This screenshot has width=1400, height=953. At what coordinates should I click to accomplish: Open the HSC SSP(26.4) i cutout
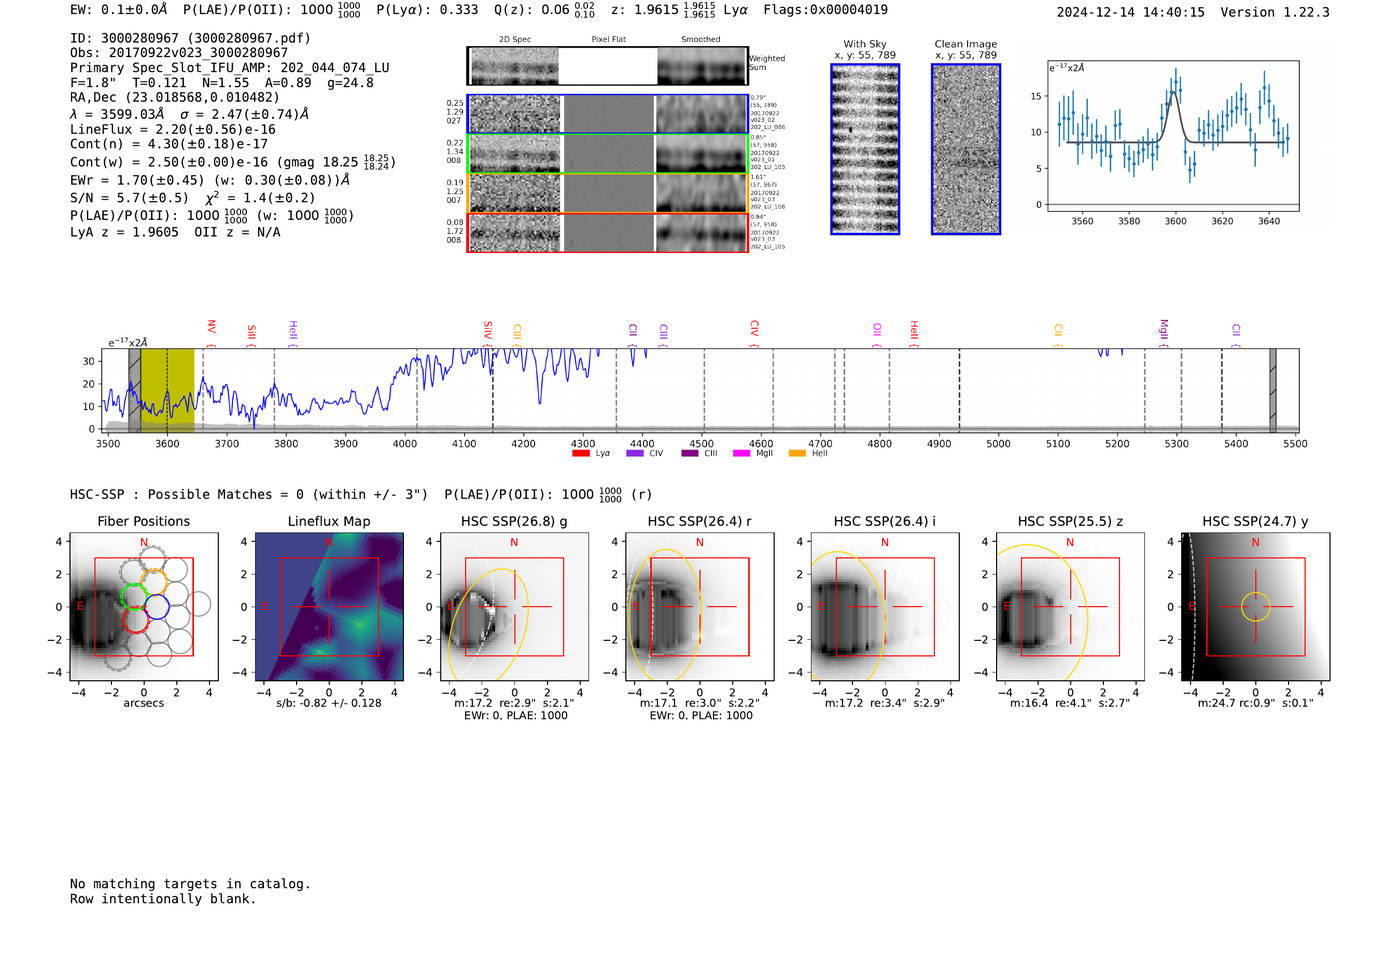(885, 606)
